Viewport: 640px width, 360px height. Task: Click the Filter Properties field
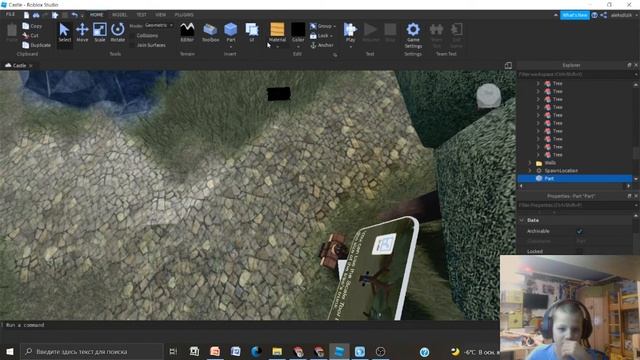pos(575,205)
